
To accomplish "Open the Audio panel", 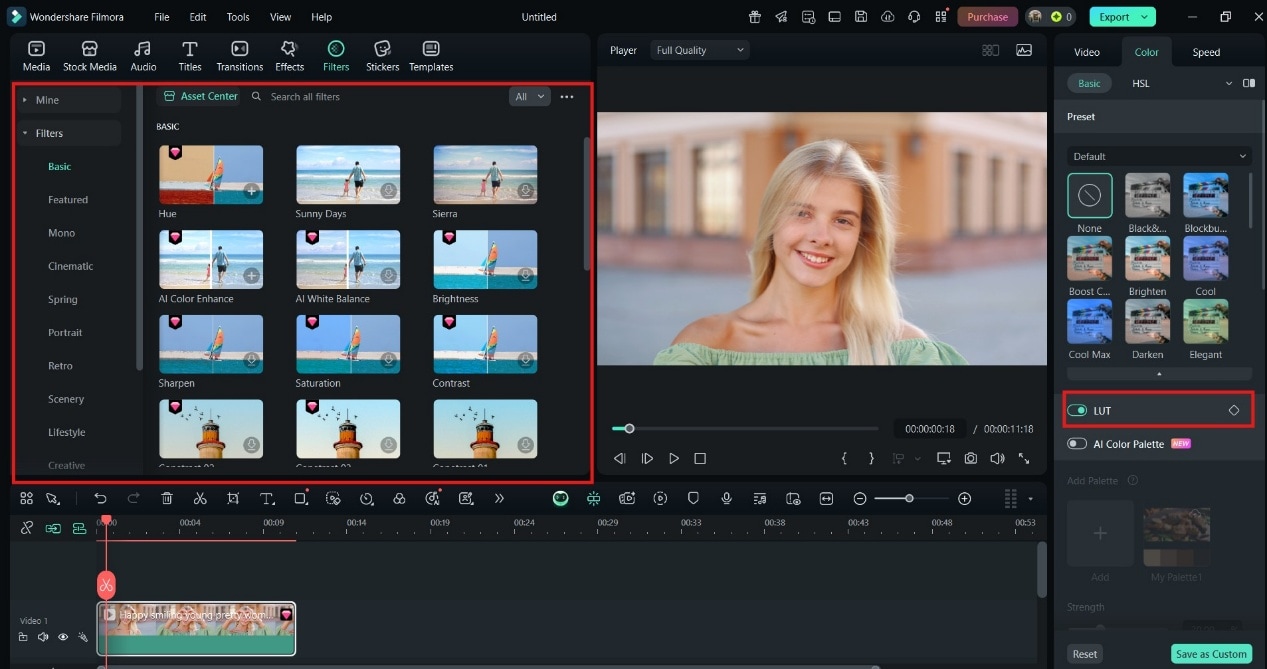I will click(x=143, y=56).
